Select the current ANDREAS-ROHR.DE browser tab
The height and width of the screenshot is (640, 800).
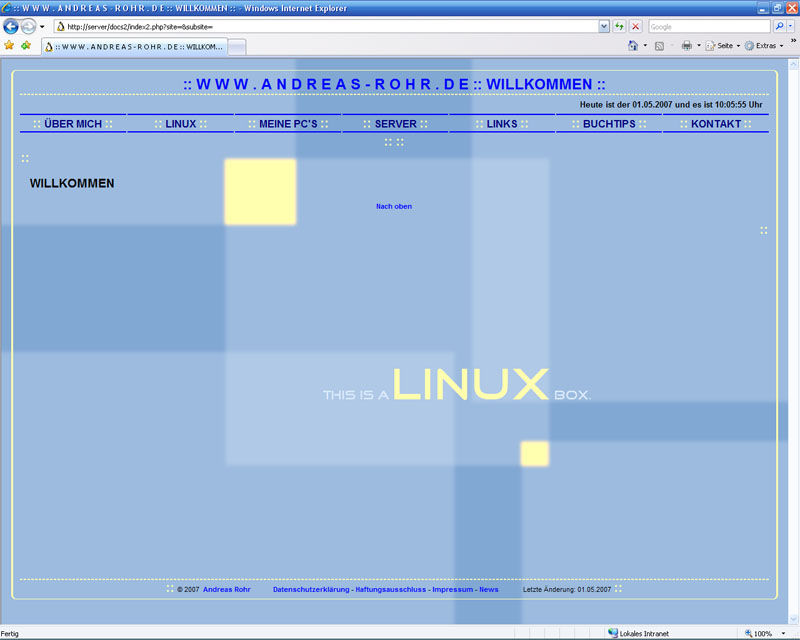click(x=134, y=46)
